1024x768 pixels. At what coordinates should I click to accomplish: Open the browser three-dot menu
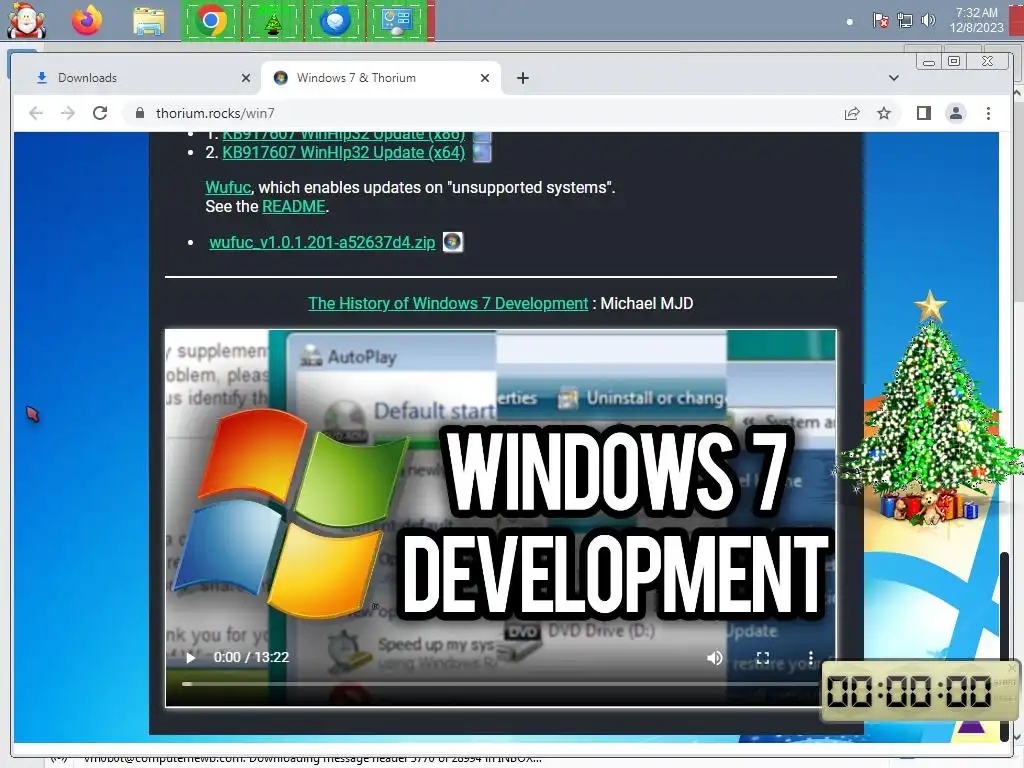pos(988,114)
